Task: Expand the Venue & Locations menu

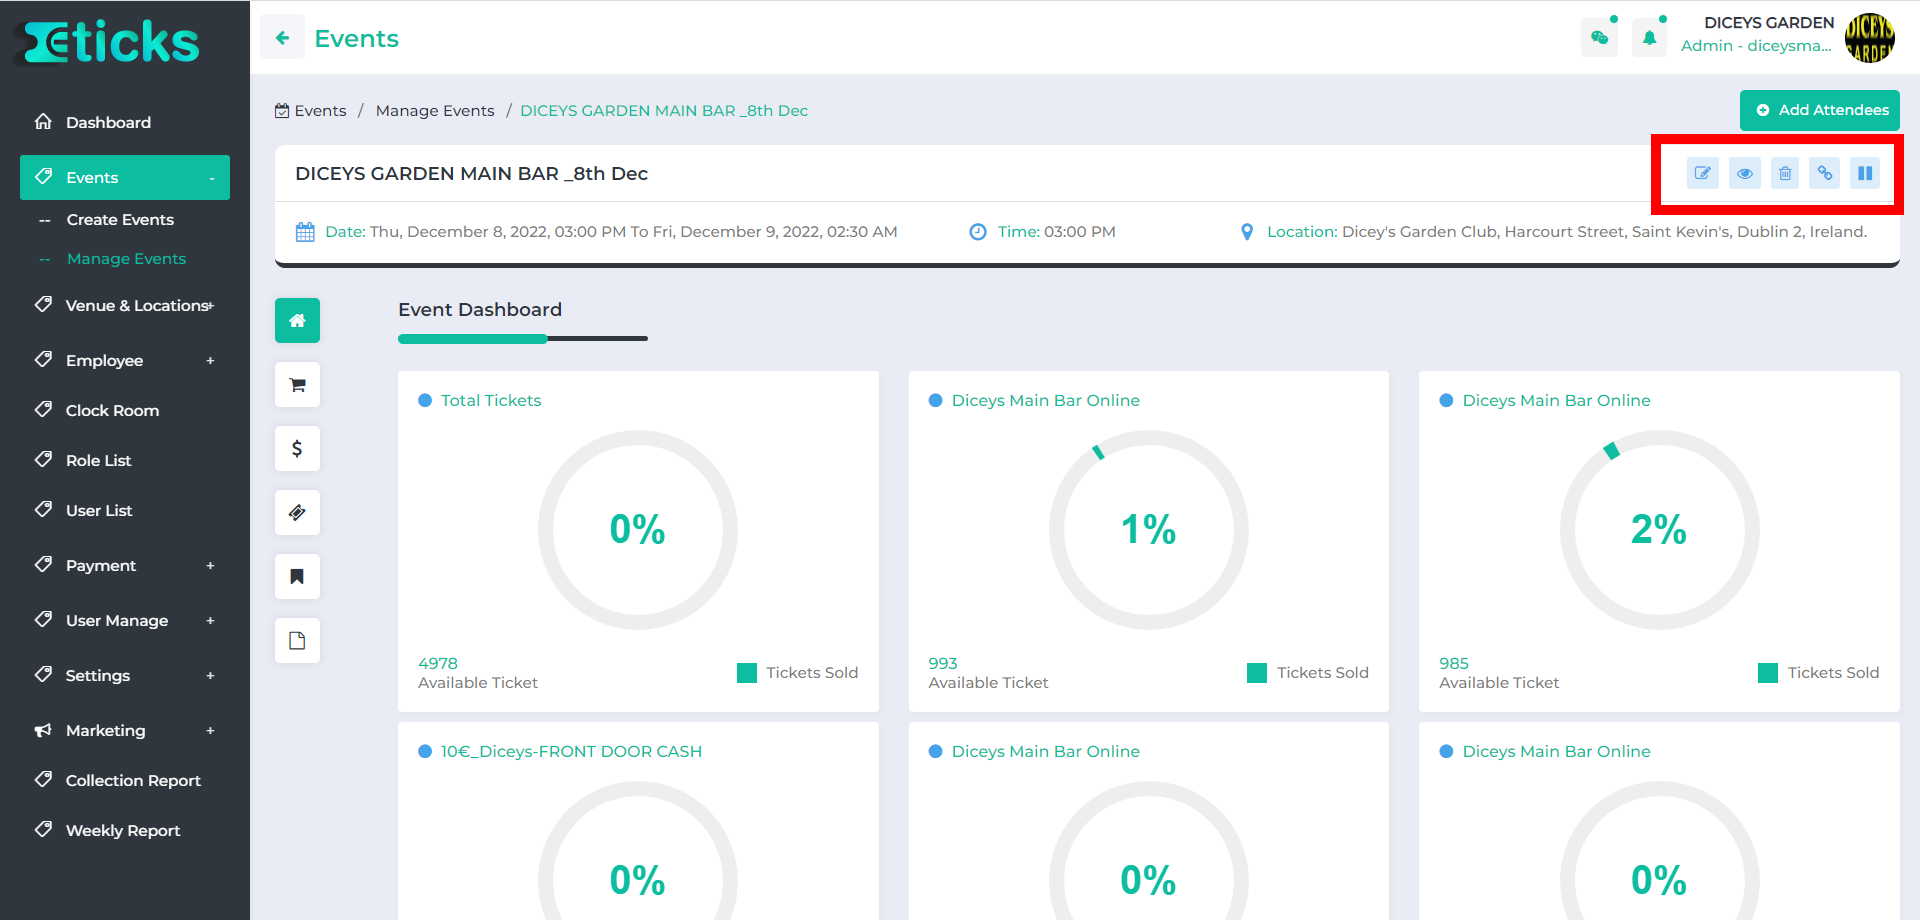Action: [211, 306]
